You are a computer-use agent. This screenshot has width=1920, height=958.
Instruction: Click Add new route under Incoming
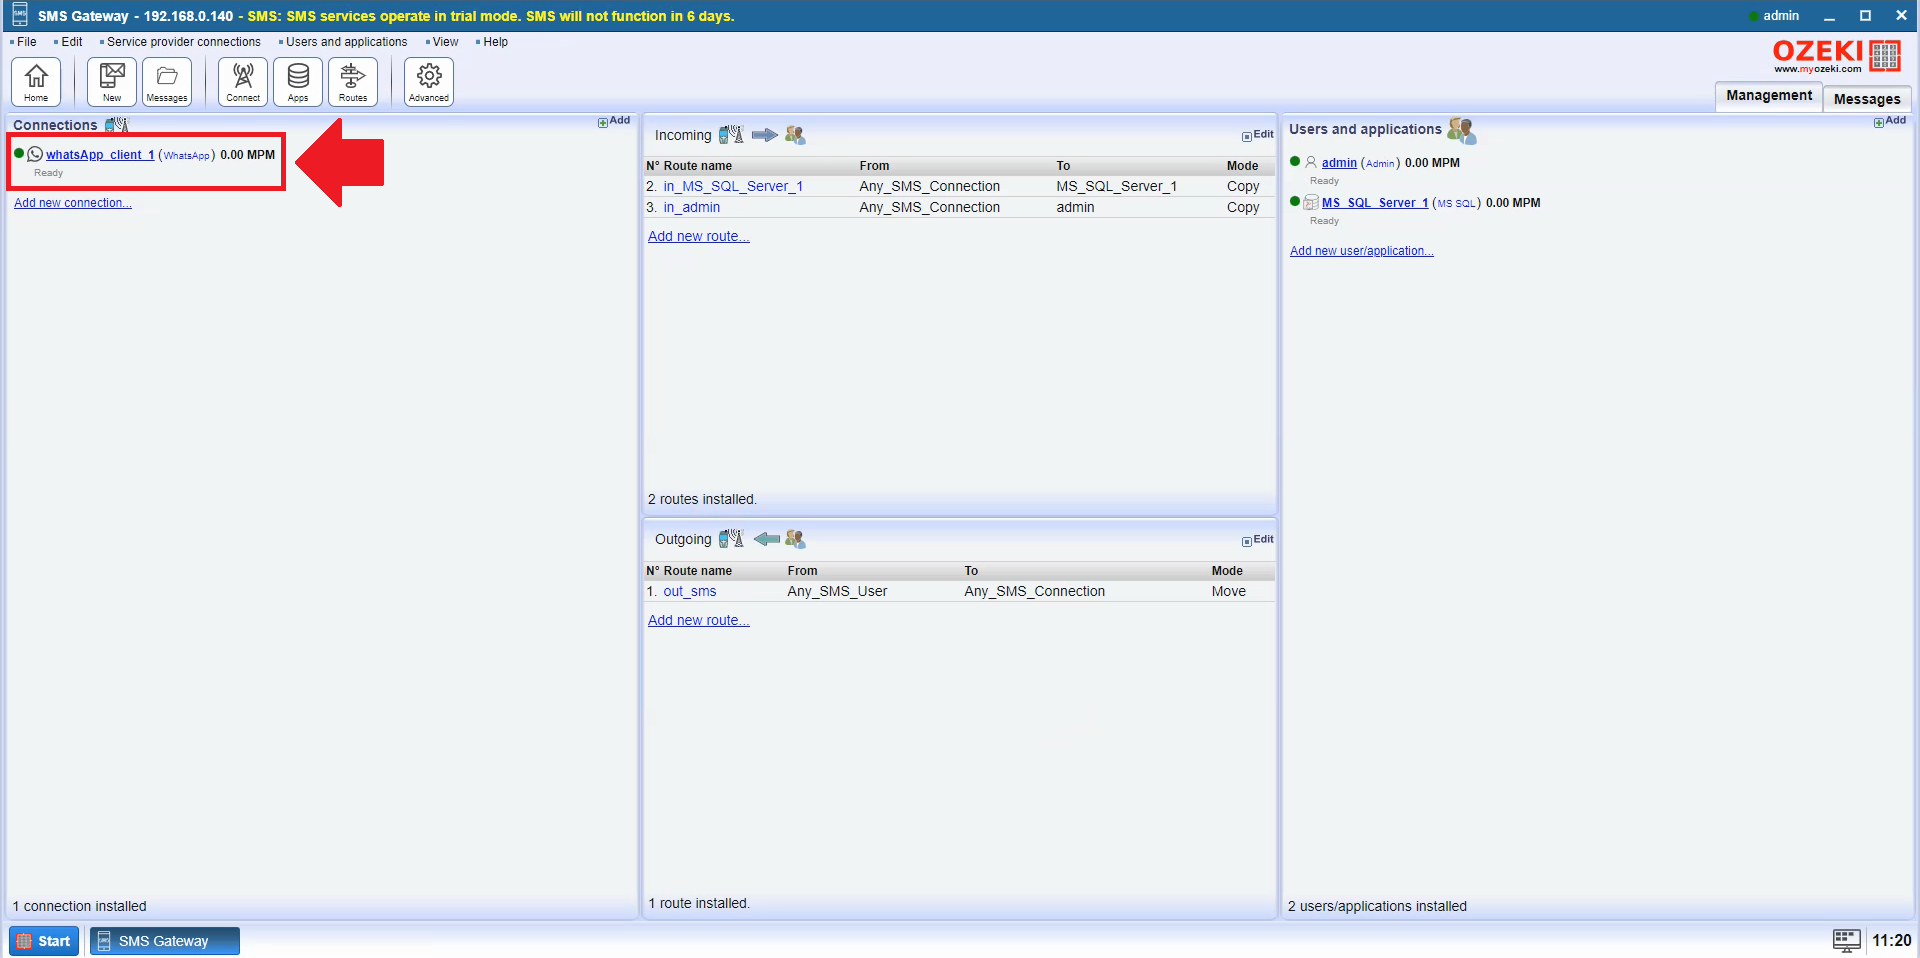tap(699, 237)
